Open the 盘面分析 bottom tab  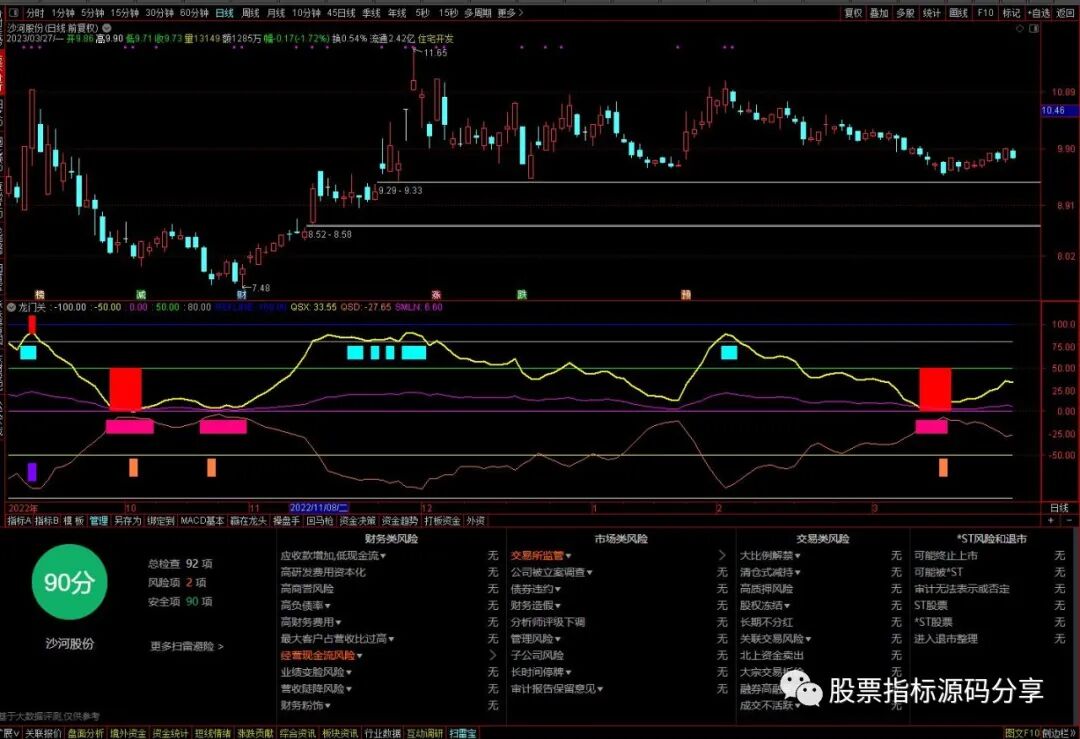pyautogui.click(x=85, y=733)
